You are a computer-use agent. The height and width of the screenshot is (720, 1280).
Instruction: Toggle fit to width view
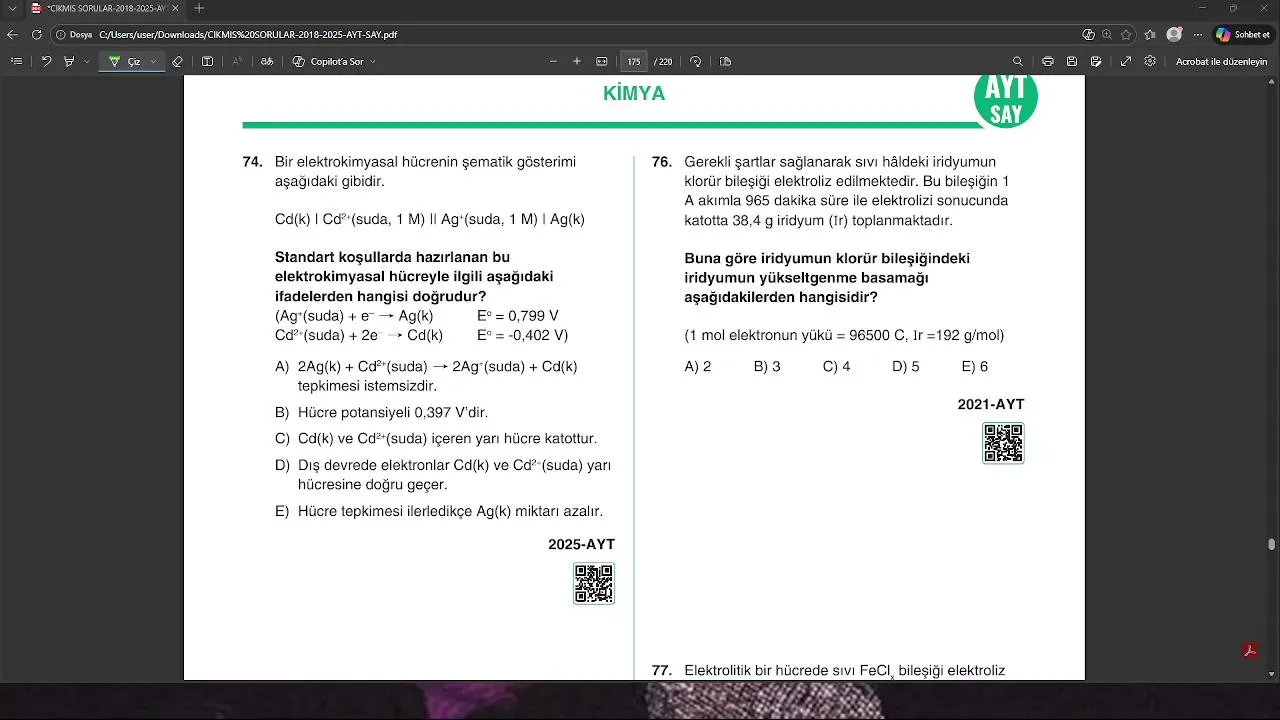(602, 61)
